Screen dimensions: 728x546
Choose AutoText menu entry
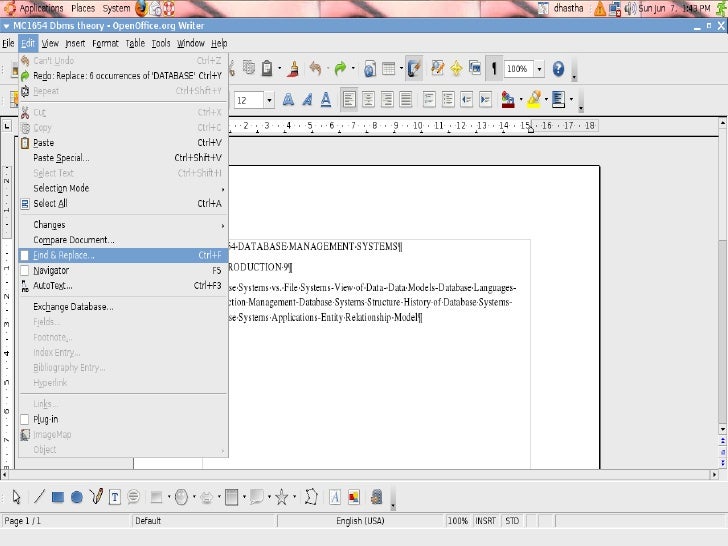pos(123,286)
